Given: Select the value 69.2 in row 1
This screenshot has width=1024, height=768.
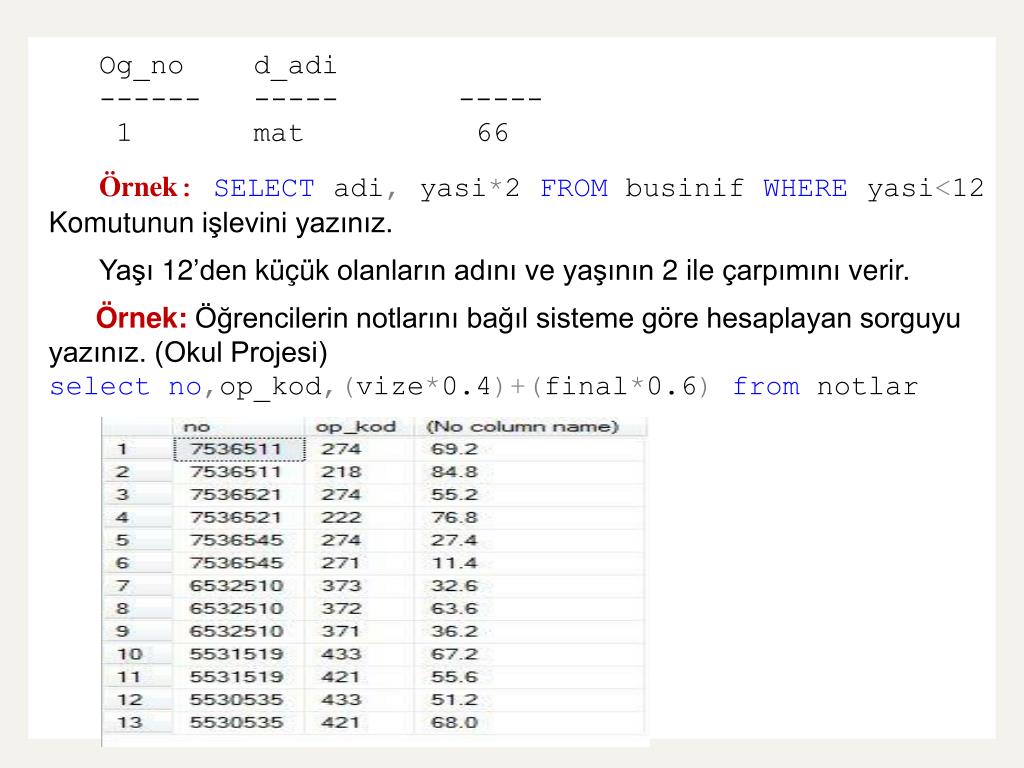Looking at the screenshot, I should [x=455, y=449].
